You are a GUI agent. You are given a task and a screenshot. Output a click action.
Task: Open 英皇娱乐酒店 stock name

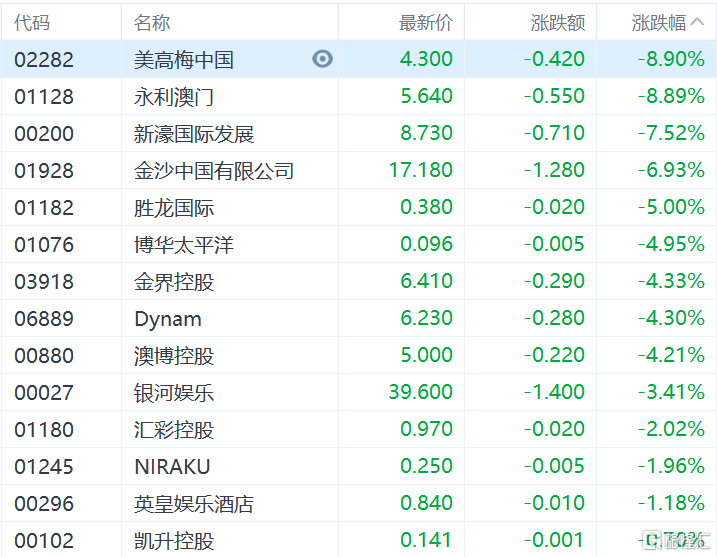coord(194,504)
